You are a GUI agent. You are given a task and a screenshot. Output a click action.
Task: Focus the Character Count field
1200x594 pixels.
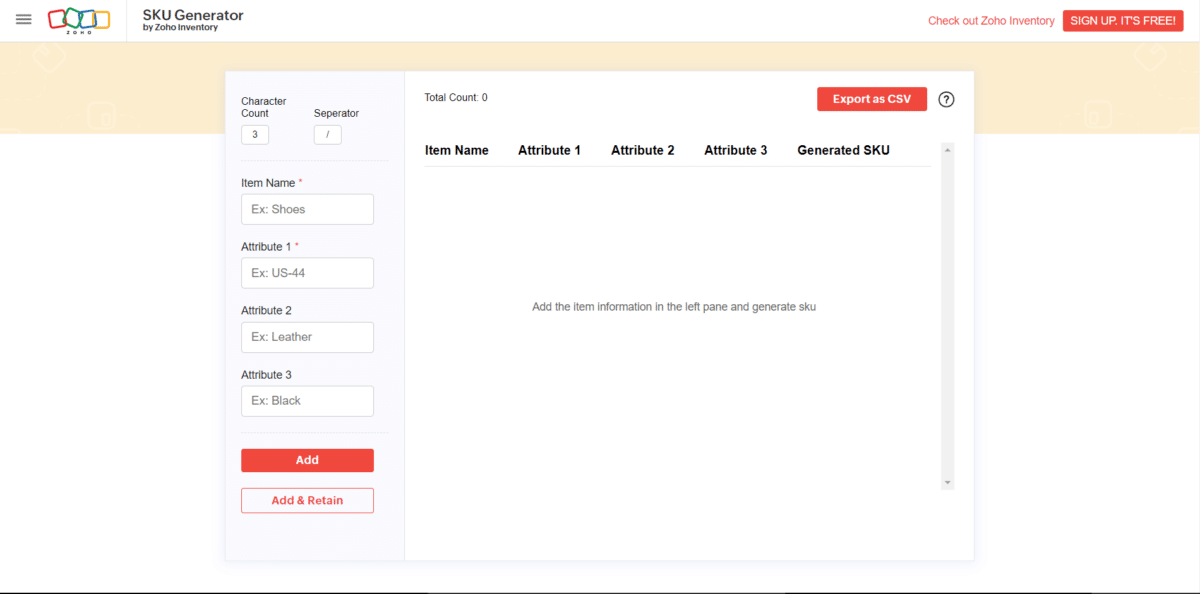pyautogui.click(x=255, y=134)
